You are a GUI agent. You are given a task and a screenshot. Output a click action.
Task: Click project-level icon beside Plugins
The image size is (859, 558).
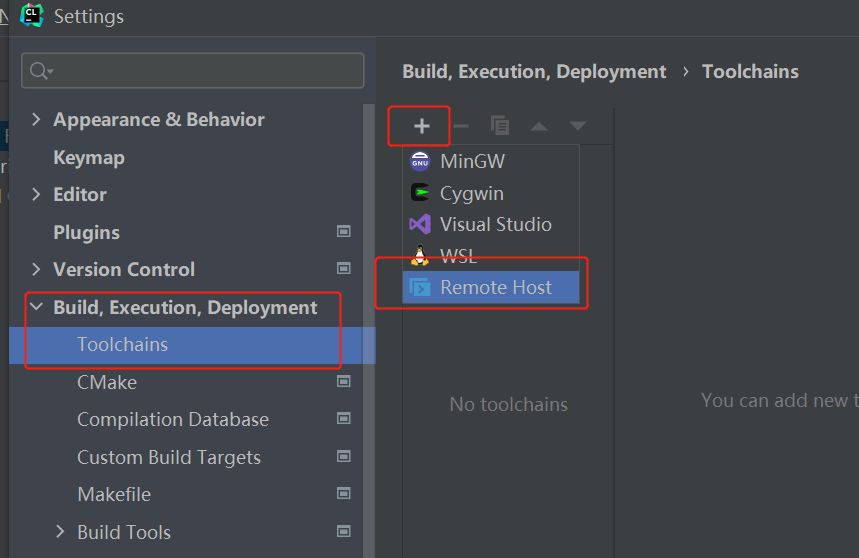343,232
